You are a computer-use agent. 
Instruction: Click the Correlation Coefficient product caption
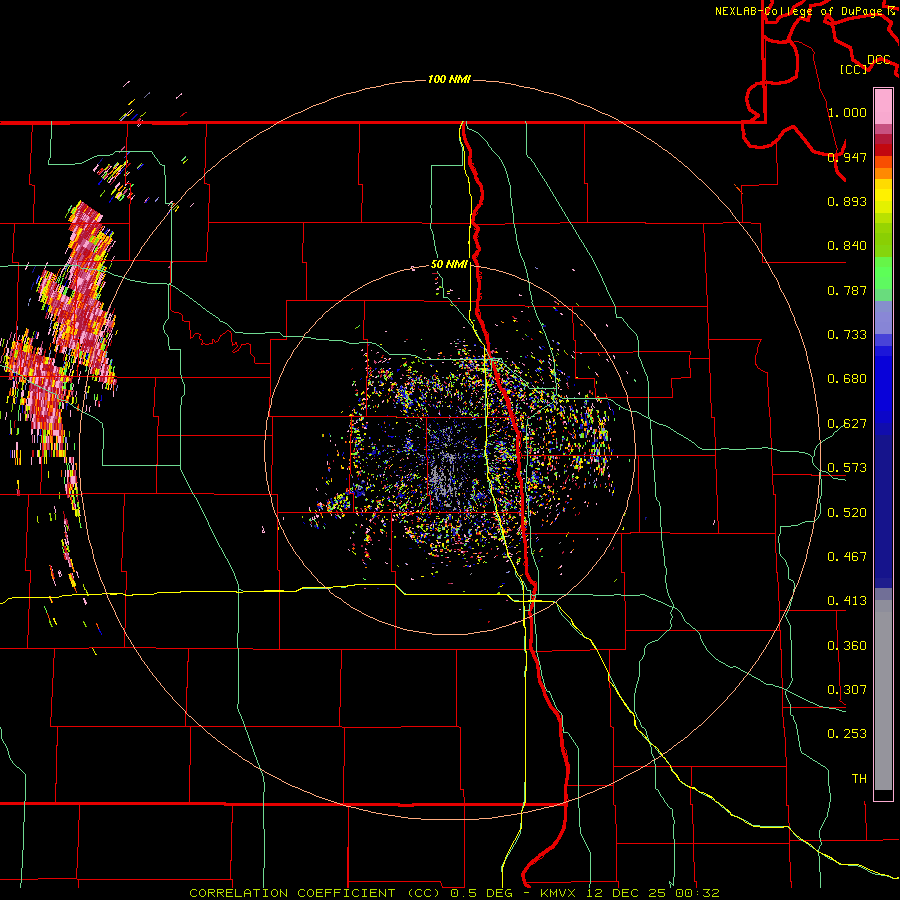click(454, 893)
